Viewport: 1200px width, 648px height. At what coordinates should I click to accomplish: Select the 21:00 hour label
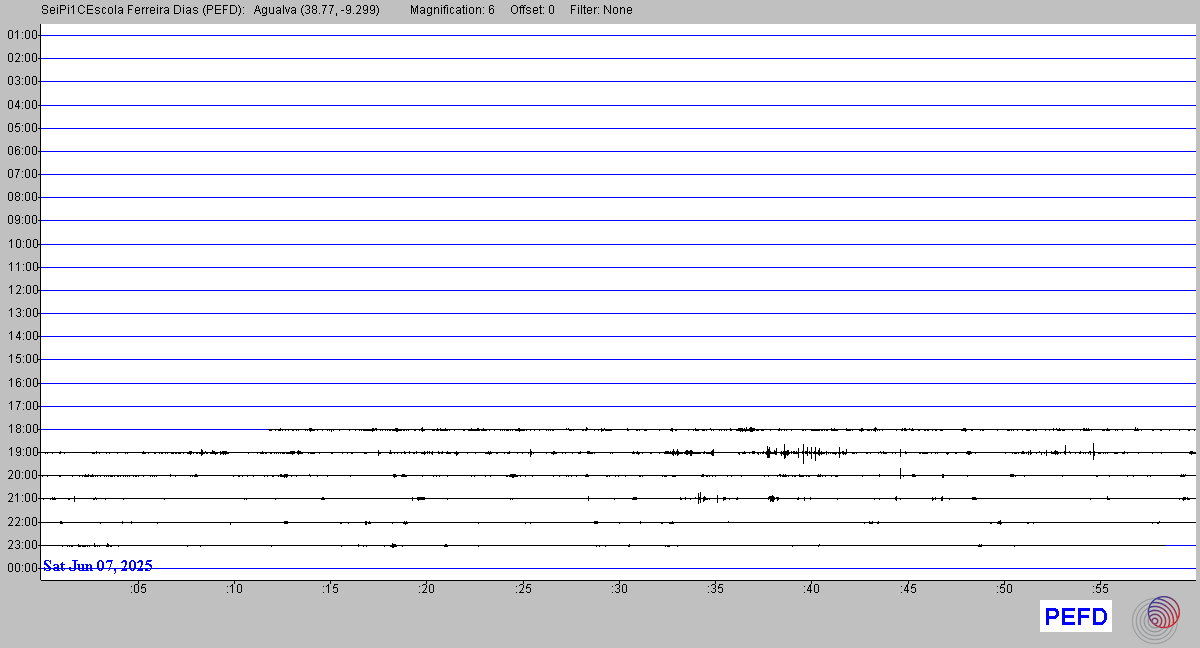point(22,498)
